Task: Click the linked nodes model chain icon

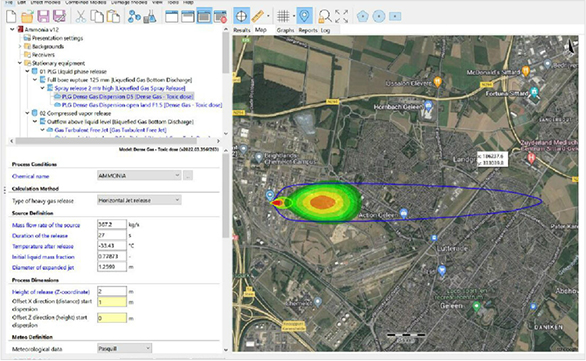Action: [134, 16]
